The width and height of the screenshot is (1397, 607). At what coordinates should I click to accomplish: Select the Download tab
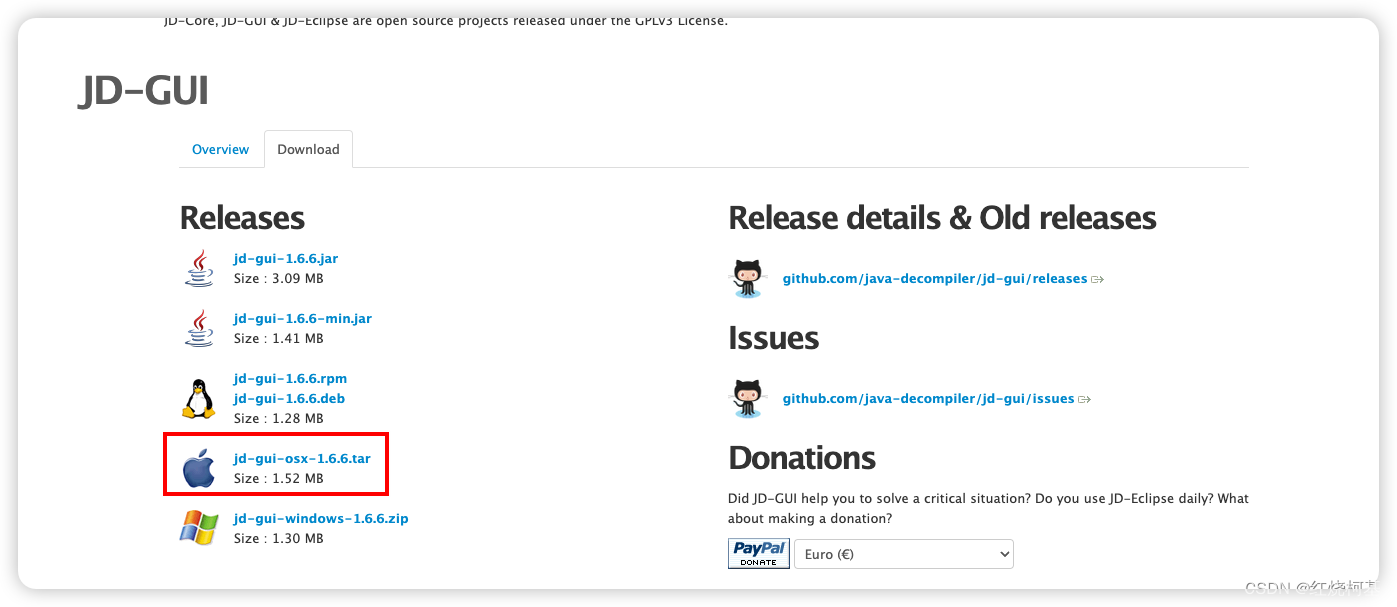pos(308,149)
